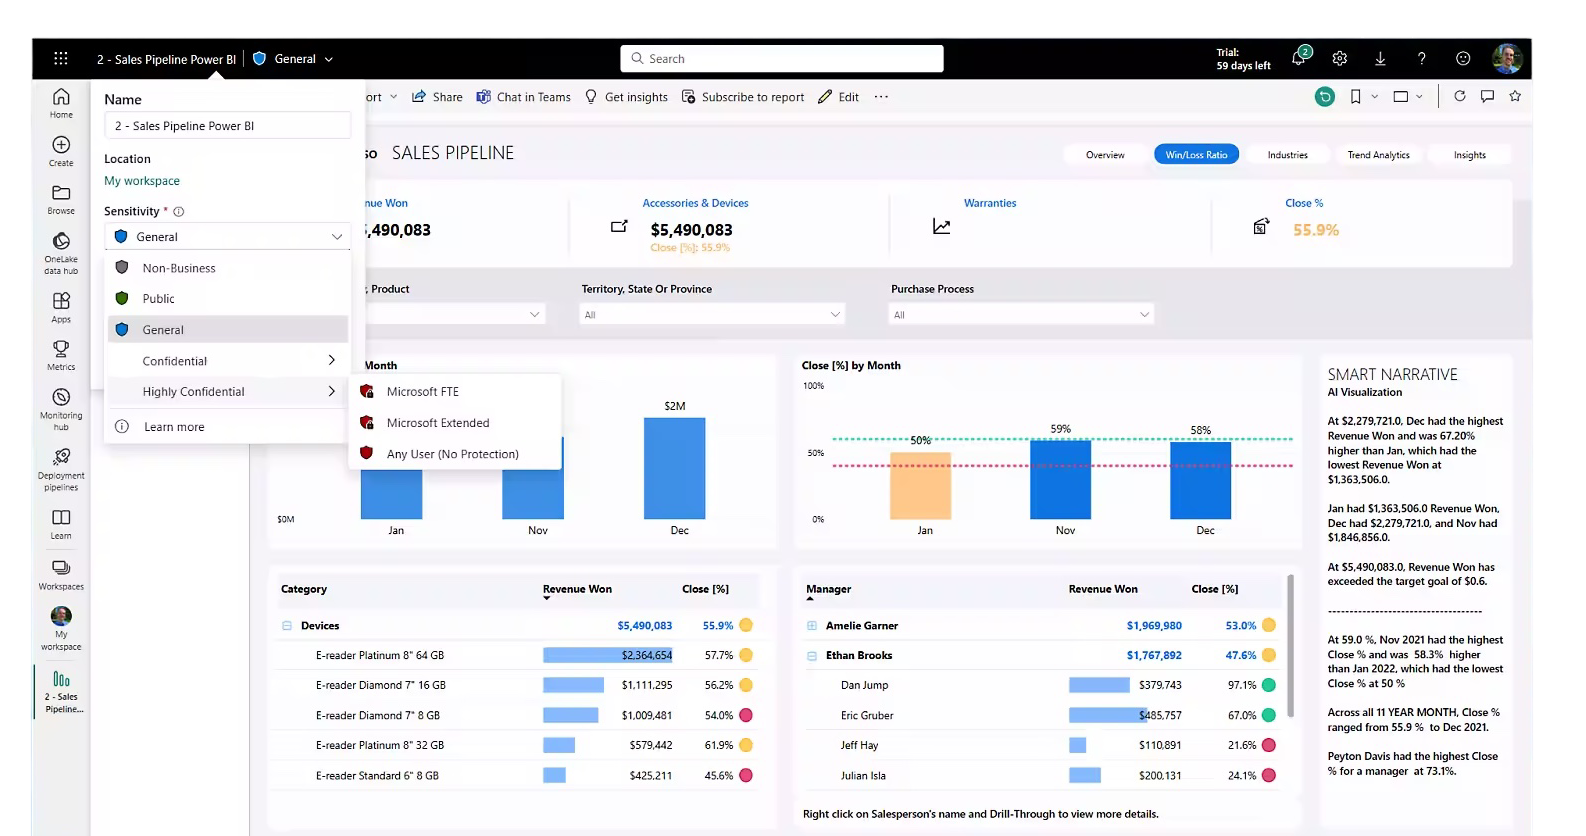Switch to the Industries tab

pyautogui.click(x=1287, y=155)
